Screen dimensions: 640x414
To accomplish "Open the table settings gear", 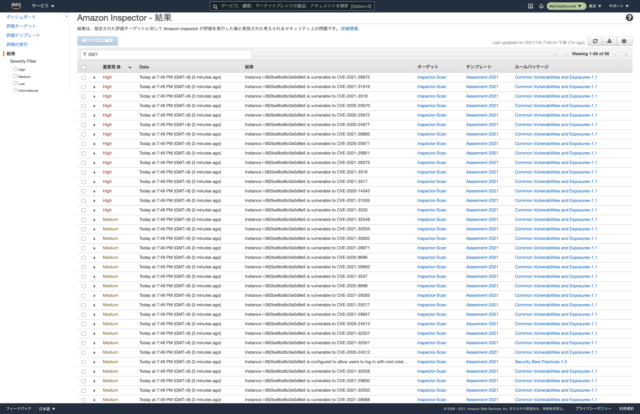I will [x=624, y=41].
